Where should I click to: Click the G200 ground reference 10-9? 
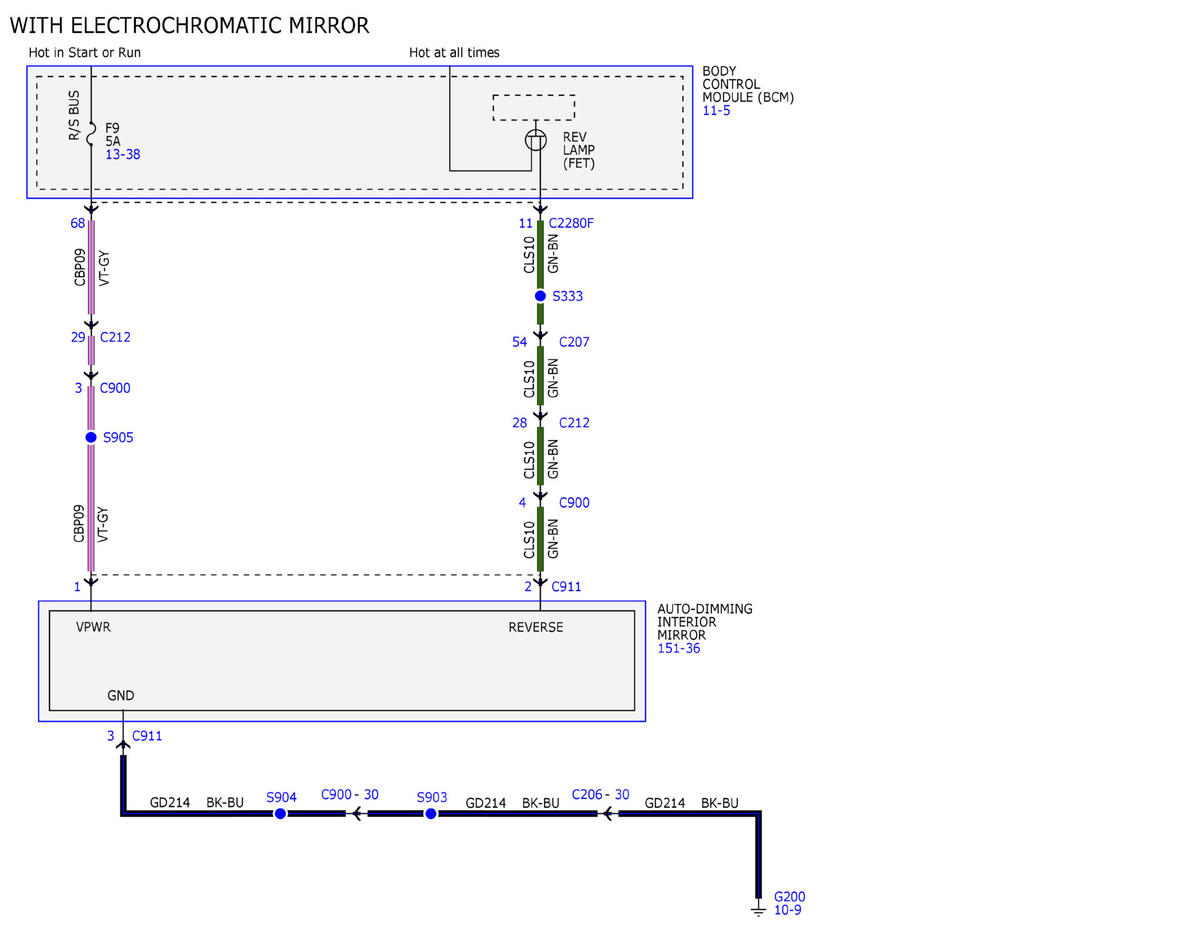[x=788, y=910]
